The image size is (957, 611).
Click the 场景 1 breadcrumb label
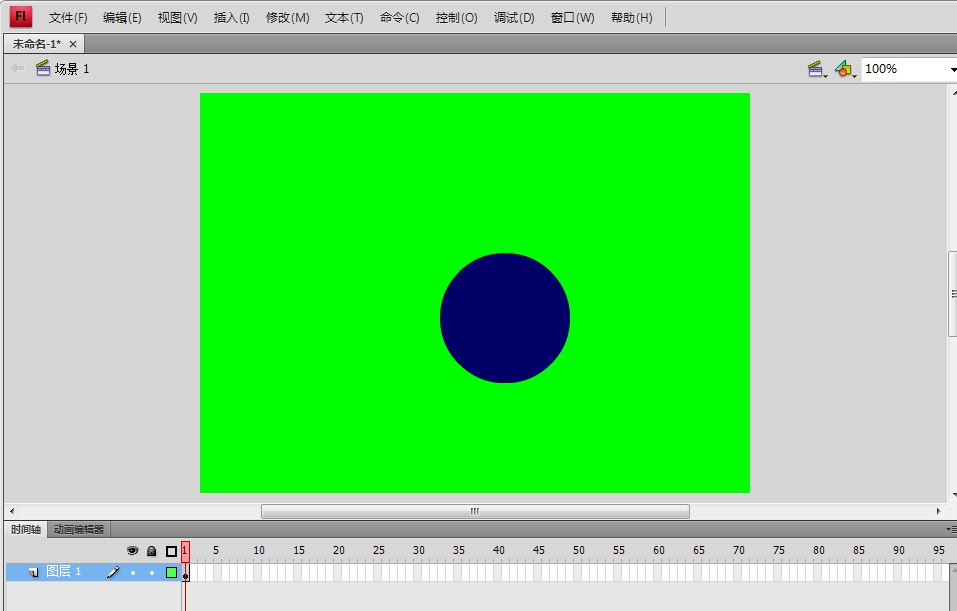point(72,69)
